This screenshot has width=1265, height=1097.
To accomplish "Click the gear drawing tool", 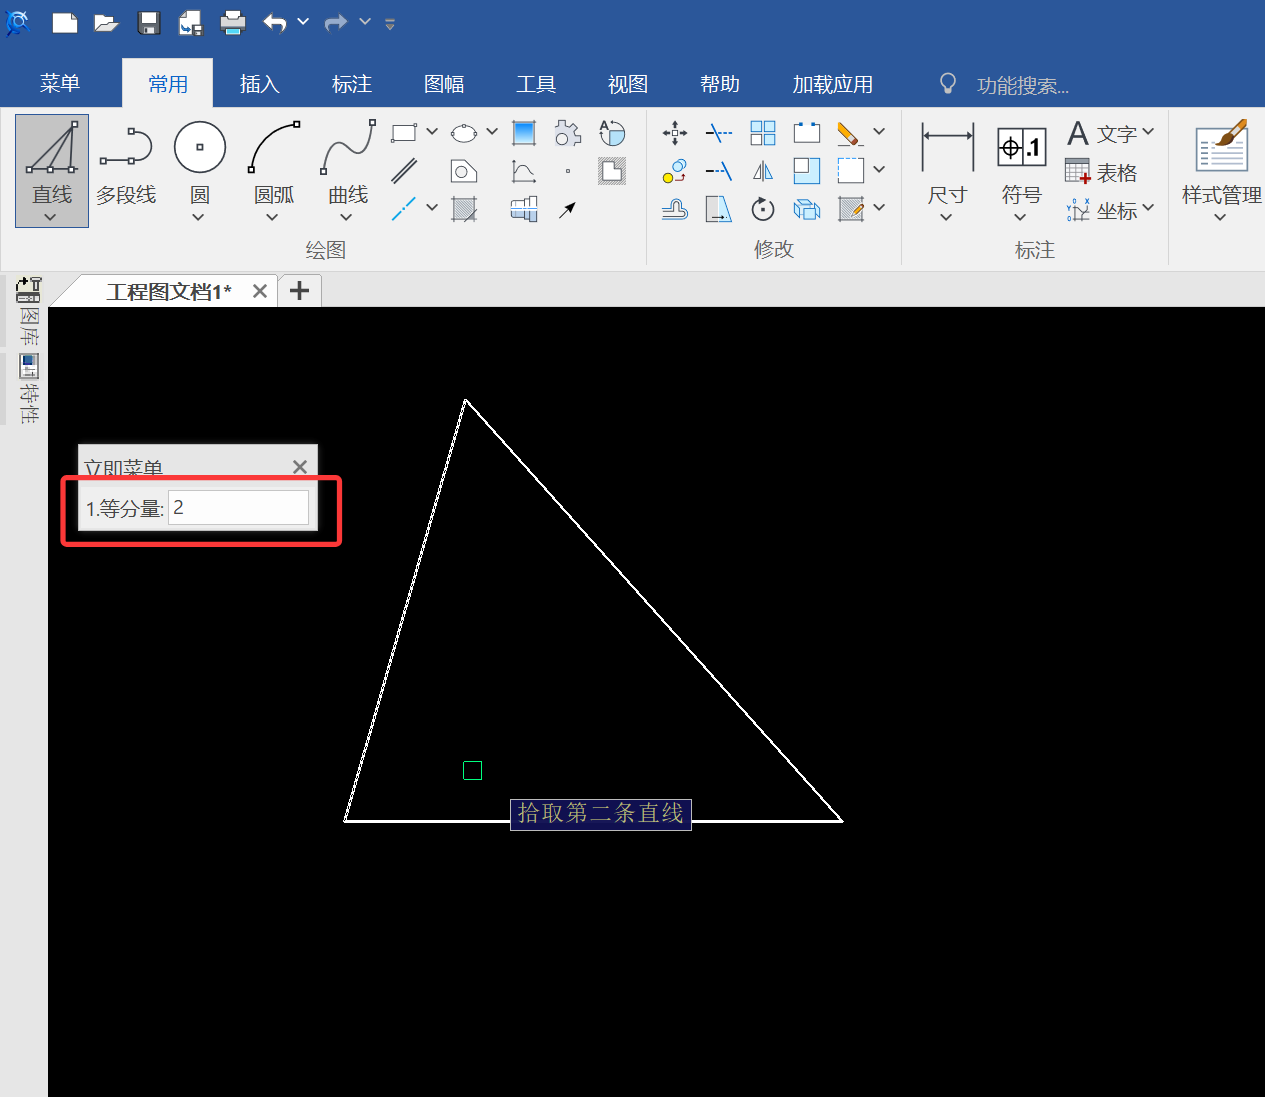I will (x=568, y=132).
